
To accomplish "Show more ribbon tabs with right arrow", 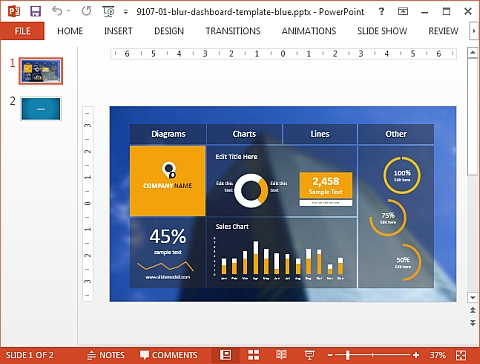I will 474,31.
